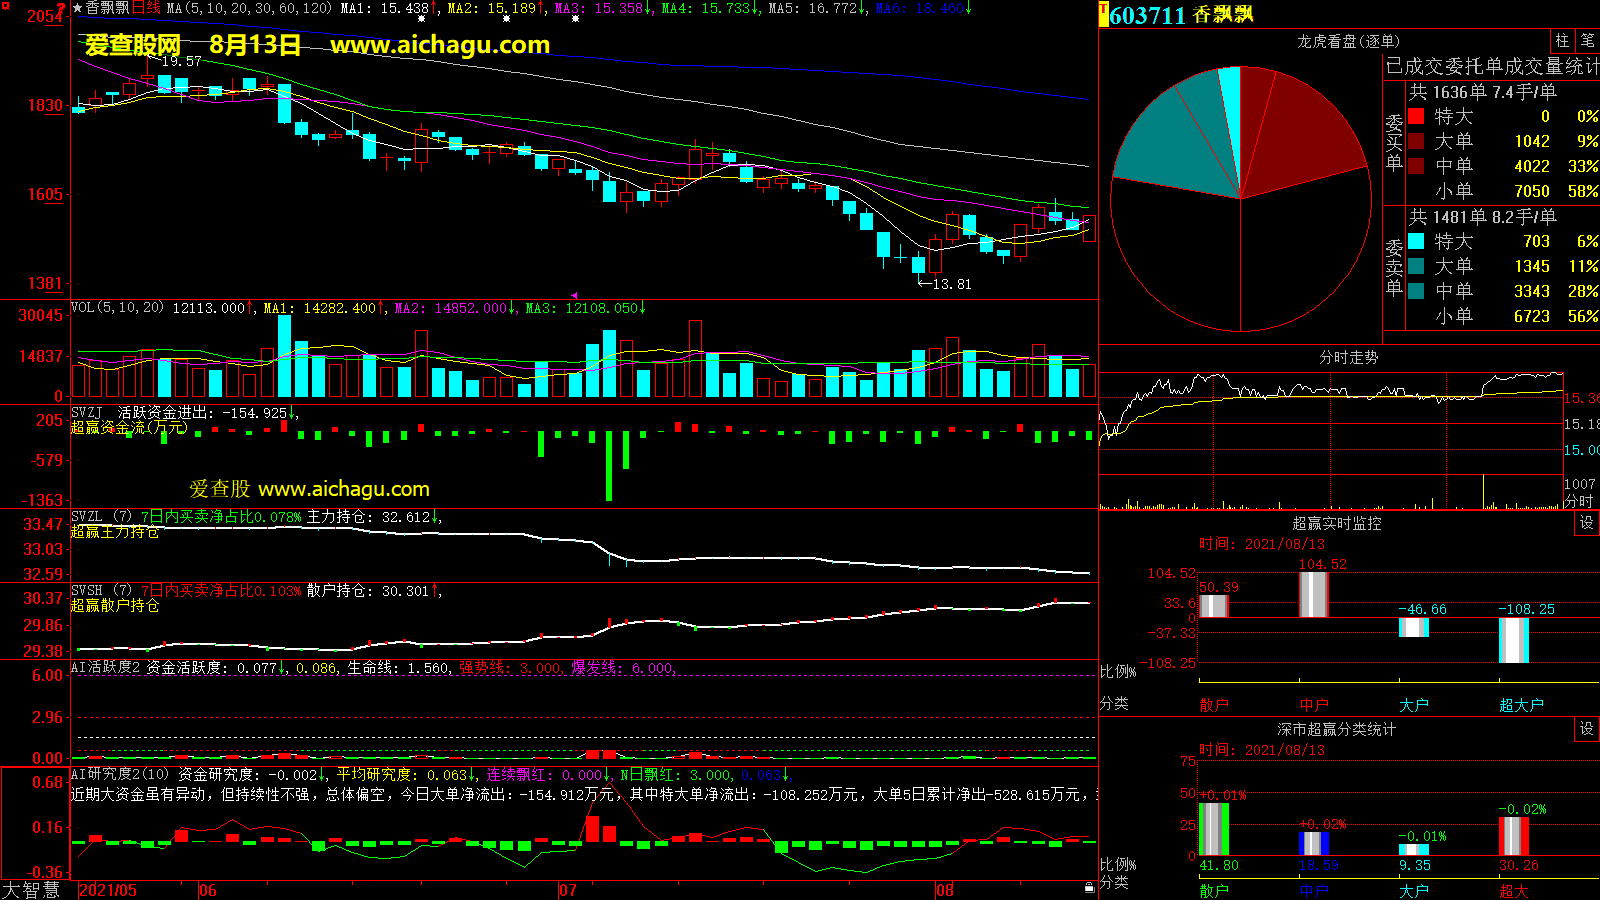Click the lock icon at bottom of chart
Screen dimensions: 1600x900
(1089, 887)
